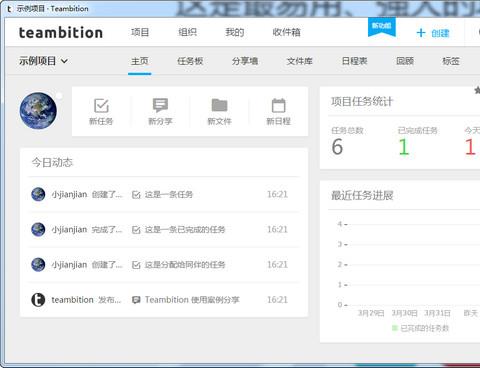480x368 pixels.
Task: Click the 新分享 label
Action: [x=160, y=121]
